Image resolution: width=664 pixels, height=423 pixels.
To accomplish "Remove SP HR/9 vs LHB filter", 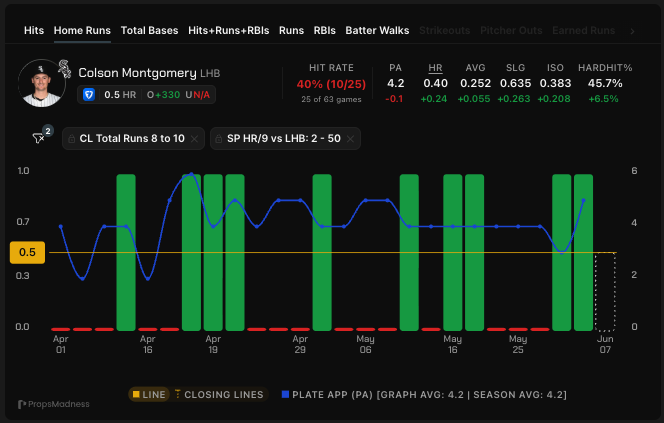I will [x=350, y=138].
